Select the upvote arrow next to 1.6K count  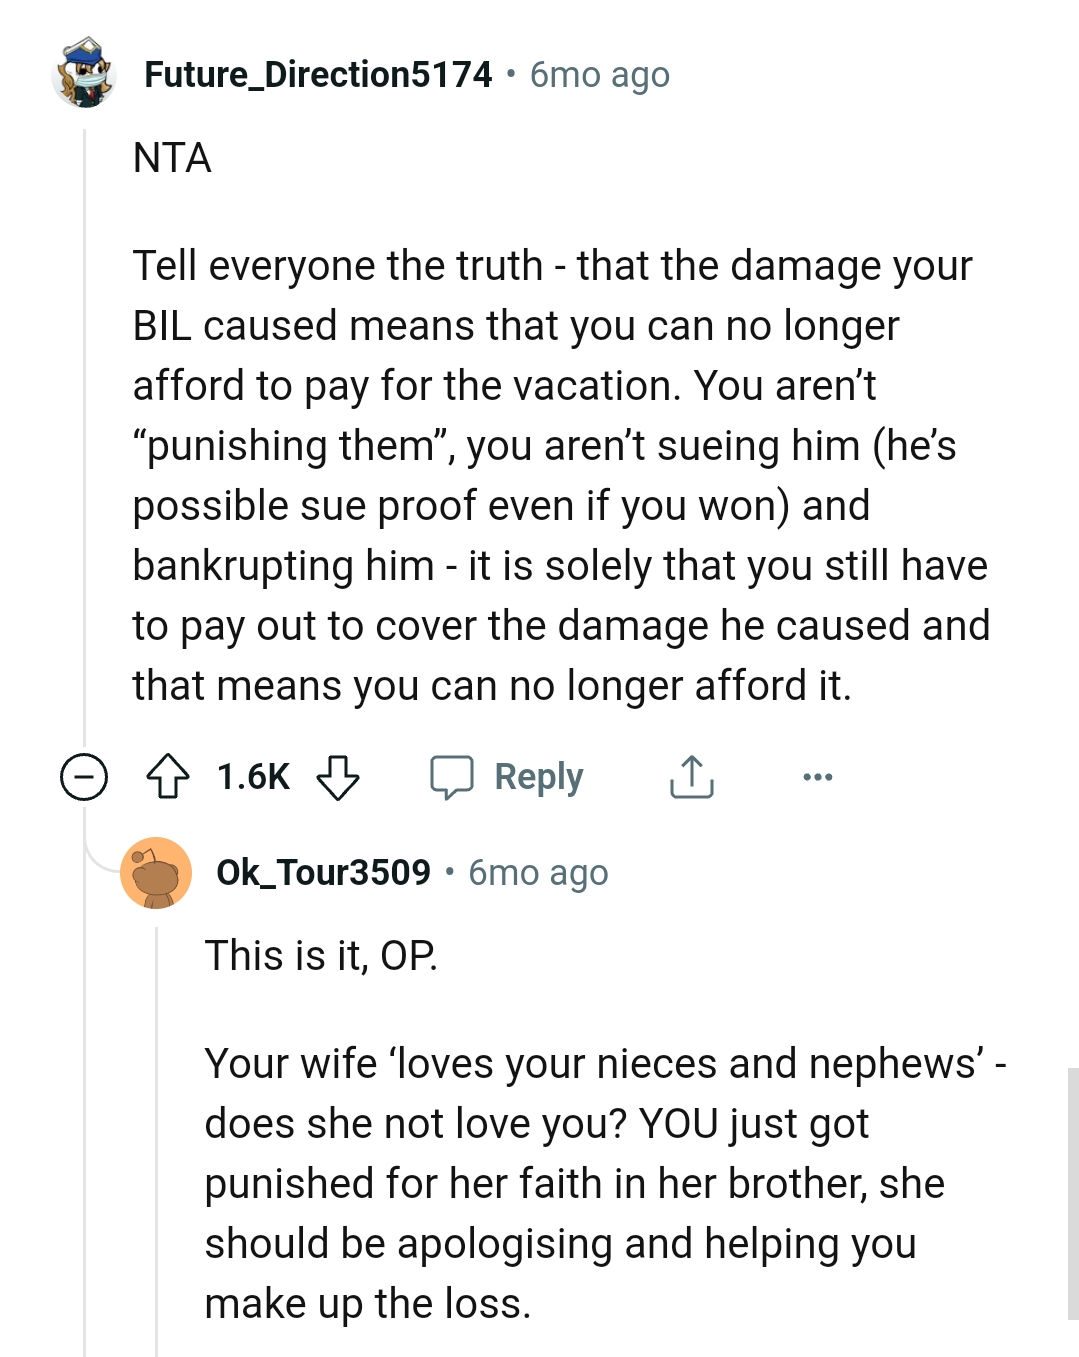point(170,775)
